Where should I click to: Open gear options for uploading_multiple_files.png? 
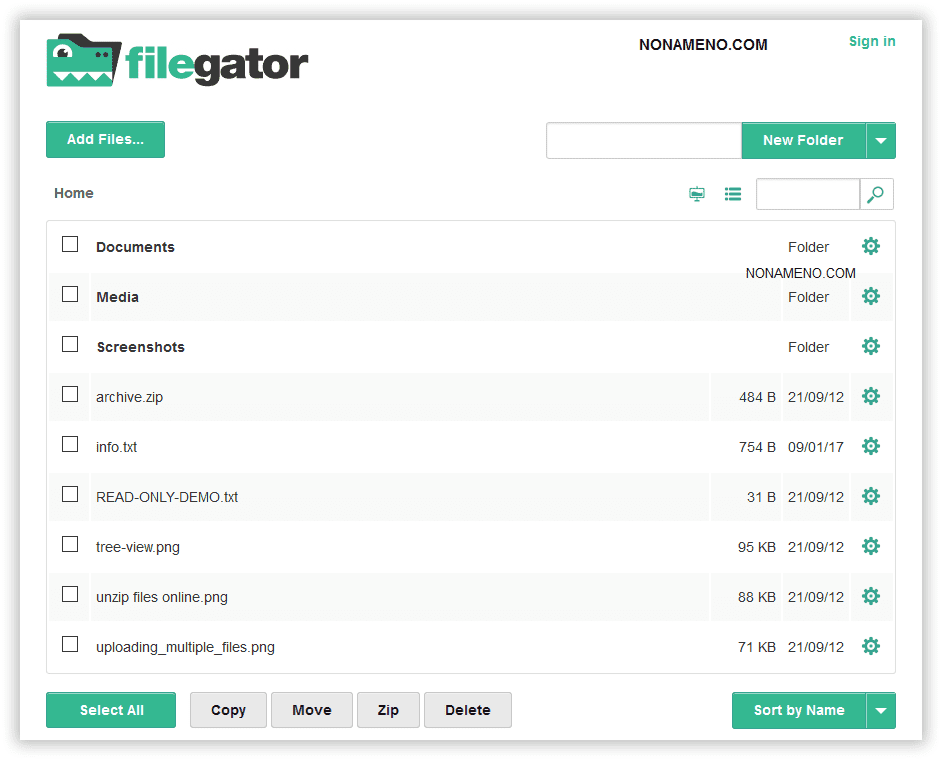coord(871,646)
